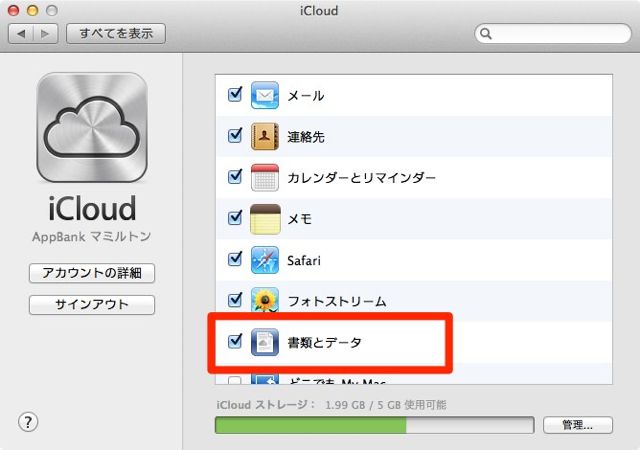Click the サインアウト button
640x450 pixels.
[x=92, y=305]
